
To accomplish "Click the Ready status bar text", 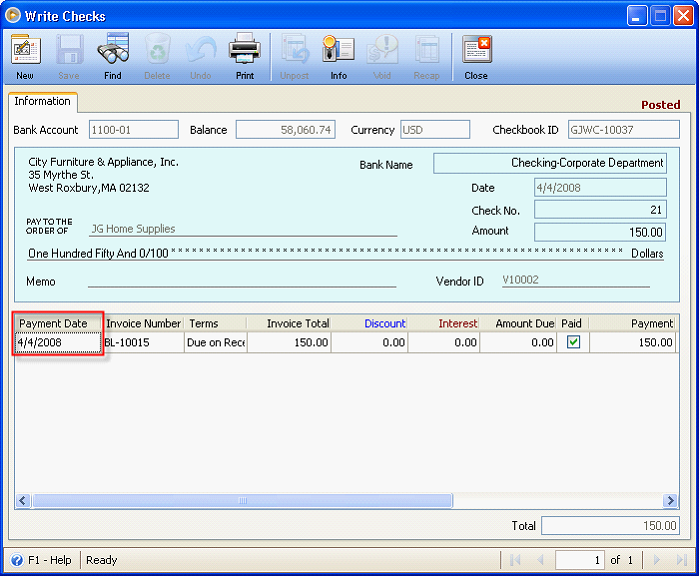I will point(101,560).
